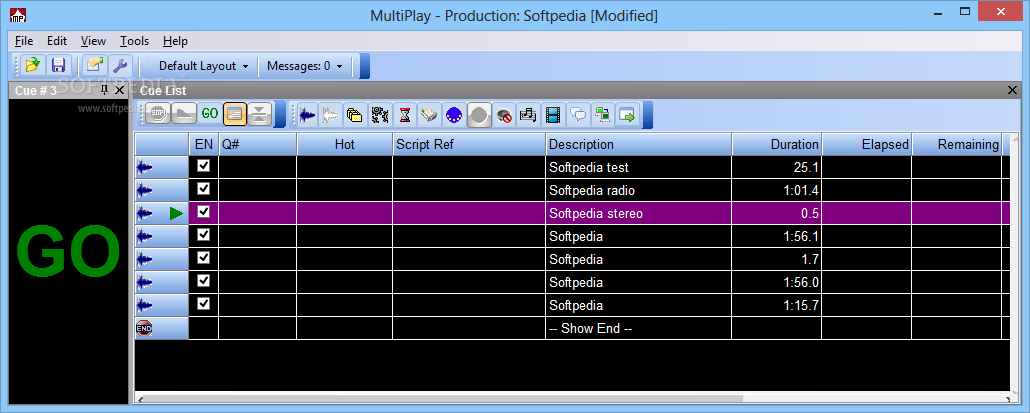This screenshot has height=413, width=1030.
Task: Click the 25.1 duration cell
Action: click(x=777, y=167)
